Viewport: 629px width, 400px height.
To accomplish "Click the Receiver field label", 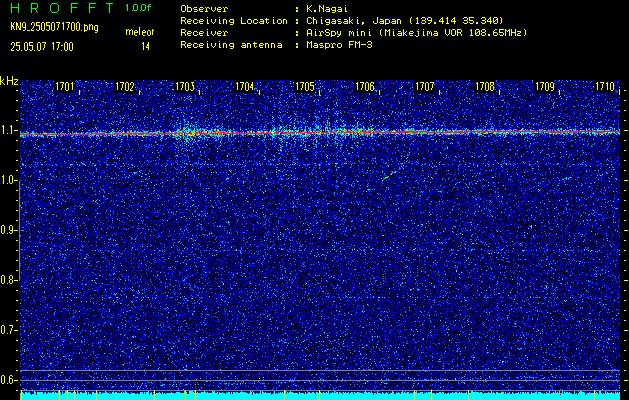I will point(204,33).
